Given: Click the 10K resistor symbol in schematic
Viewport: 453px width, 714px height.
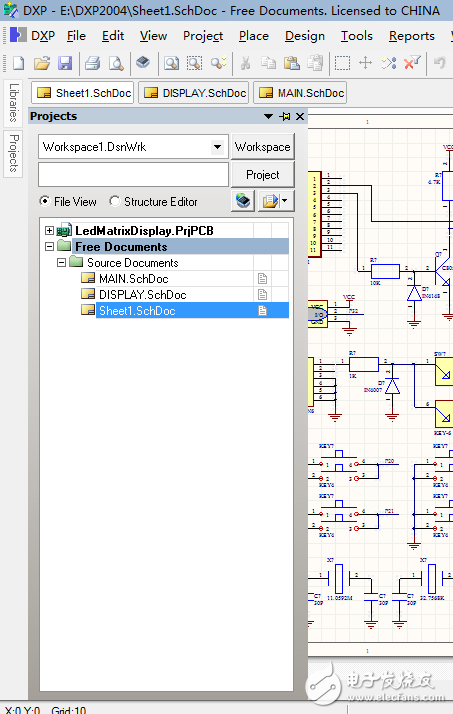Looking at the screenshot, I should 385,271.
